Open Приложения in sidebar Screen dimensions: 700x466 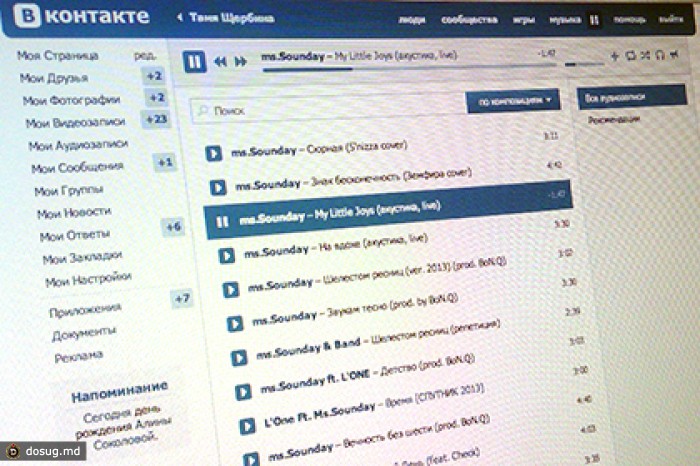[85, 310]
